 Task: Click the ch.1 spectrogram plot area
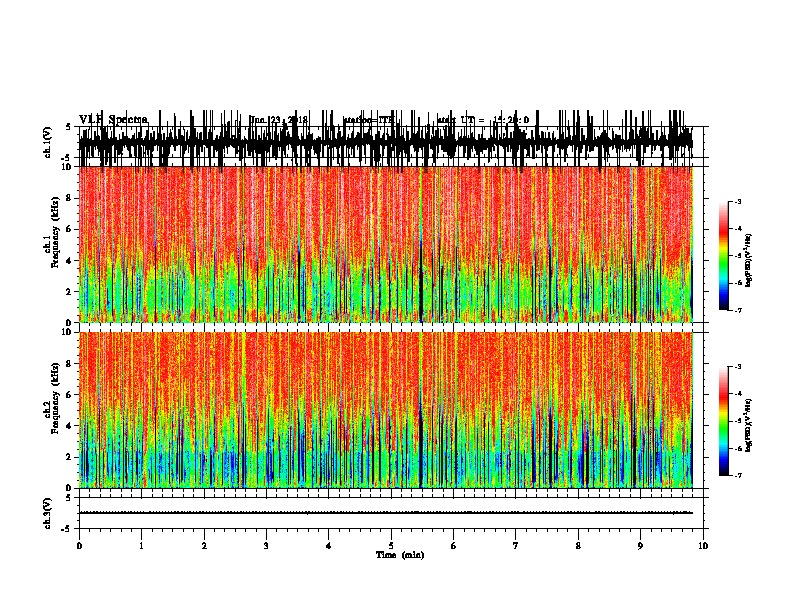(x=386, y=244)
